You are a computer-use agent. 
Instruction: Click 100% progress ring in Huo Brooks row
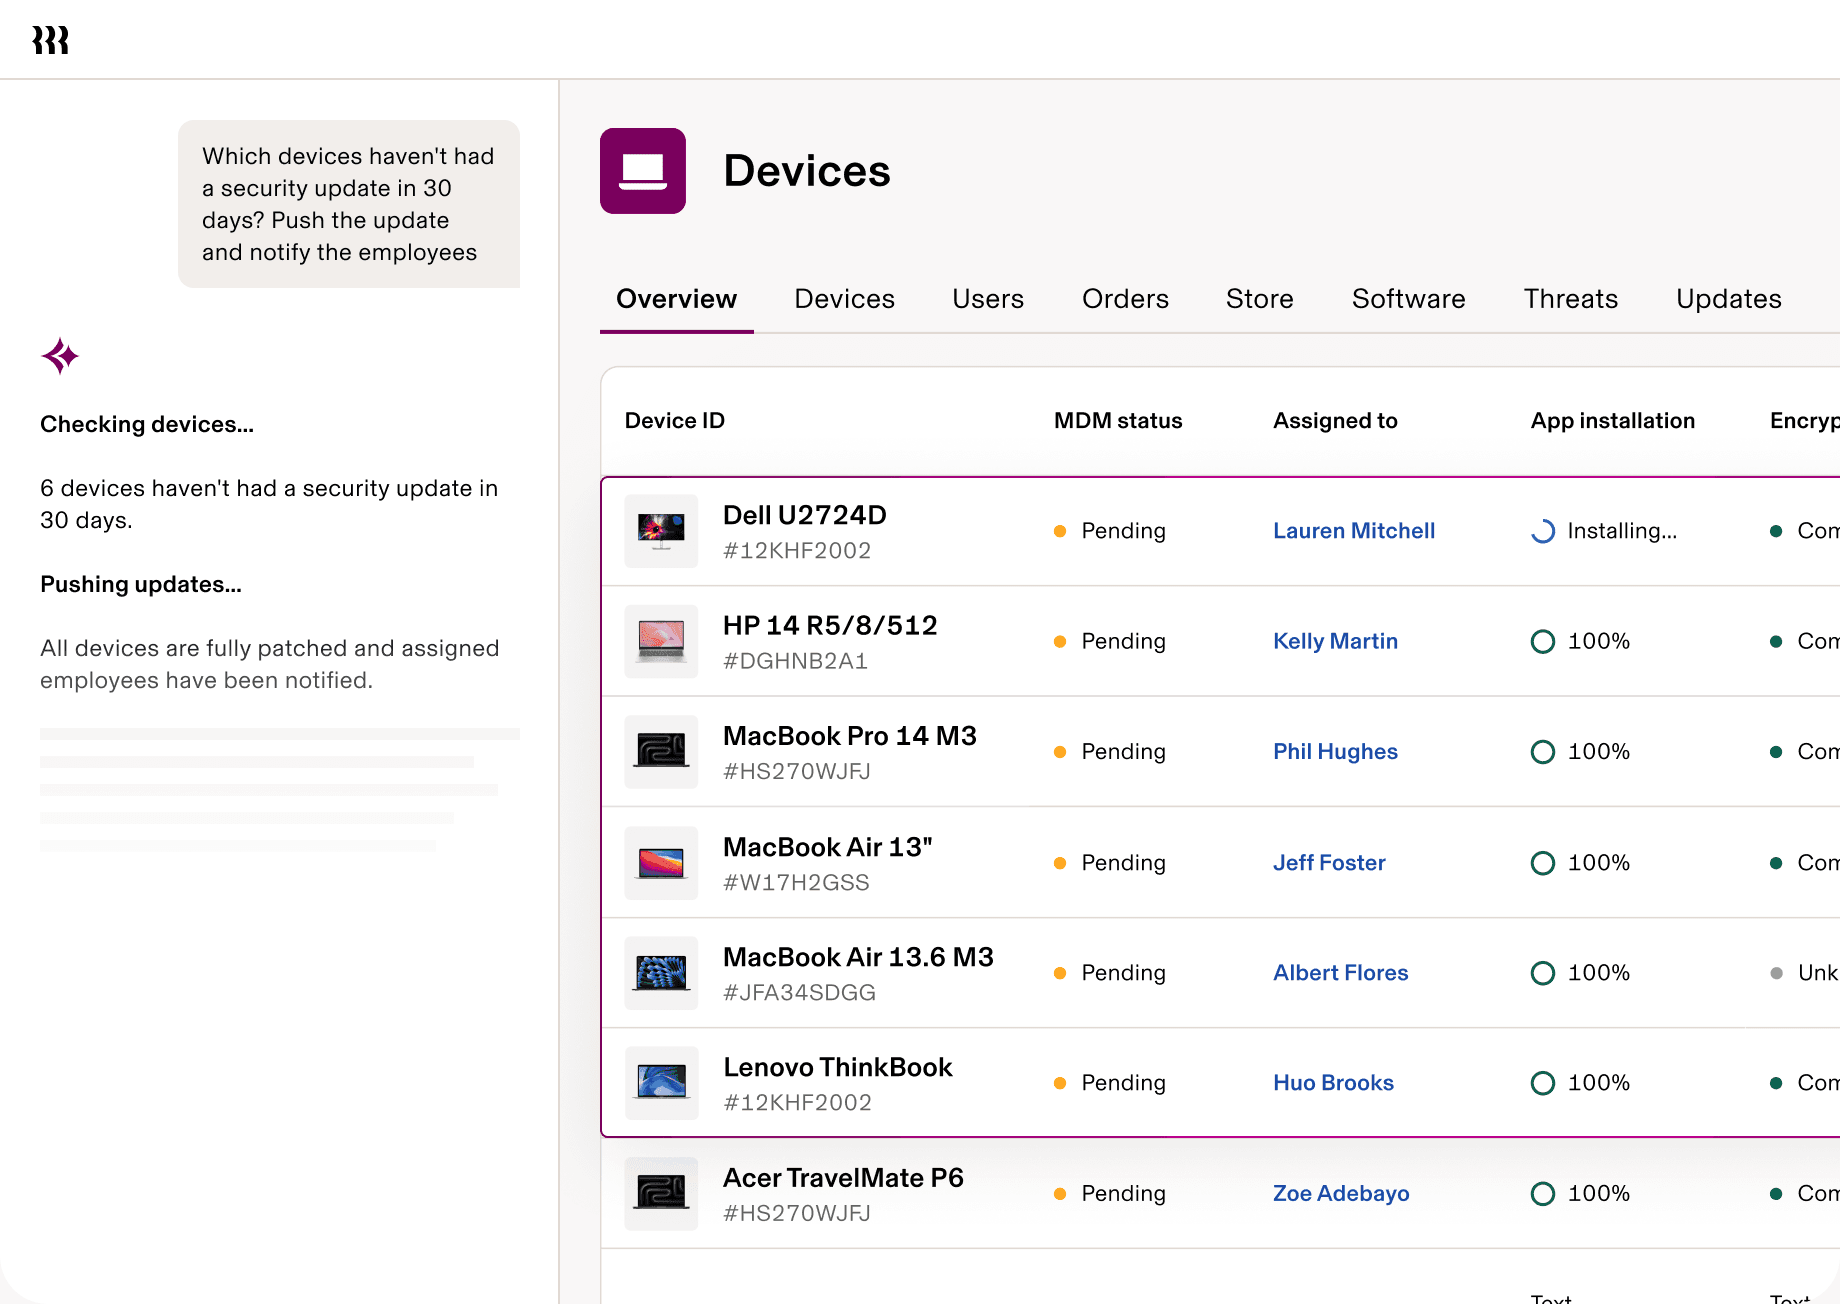click(x=1543, y=1083)
